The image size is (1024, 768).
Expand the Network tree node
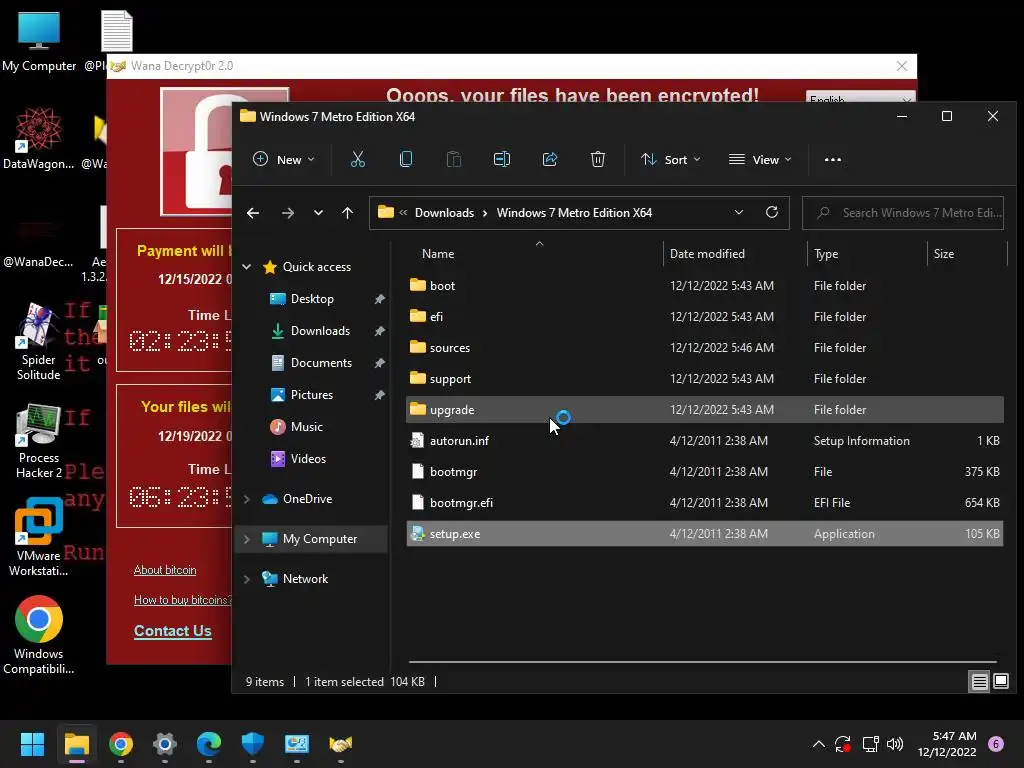[x=247, y=579]
